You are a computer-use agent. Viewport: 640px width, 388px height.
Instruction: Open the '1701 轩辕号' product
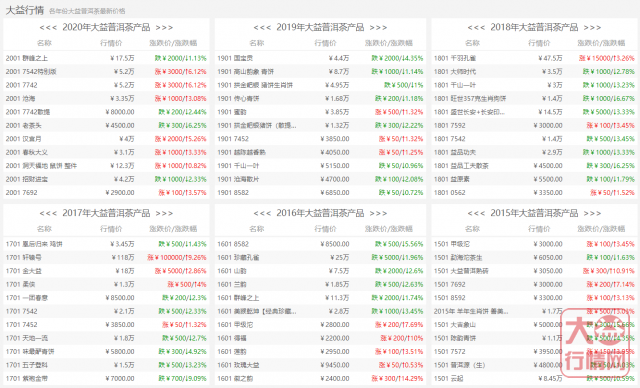coord(24,257)
